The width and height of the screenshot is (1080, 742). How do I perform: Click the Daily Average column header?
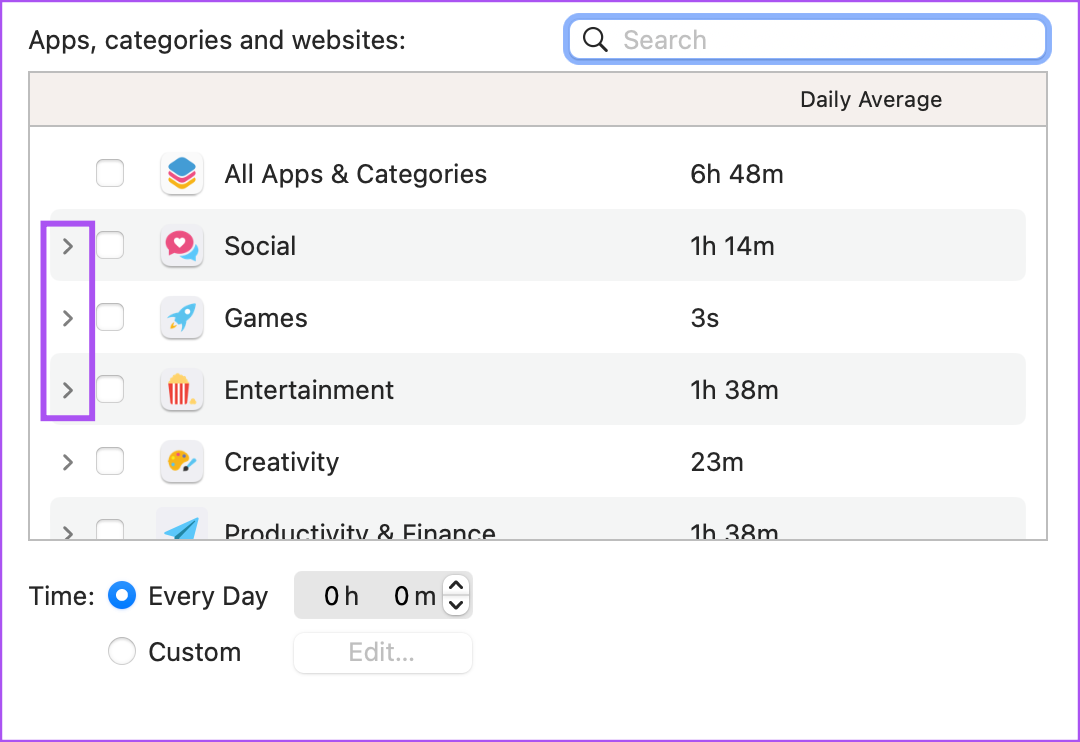tap(870, 99)
